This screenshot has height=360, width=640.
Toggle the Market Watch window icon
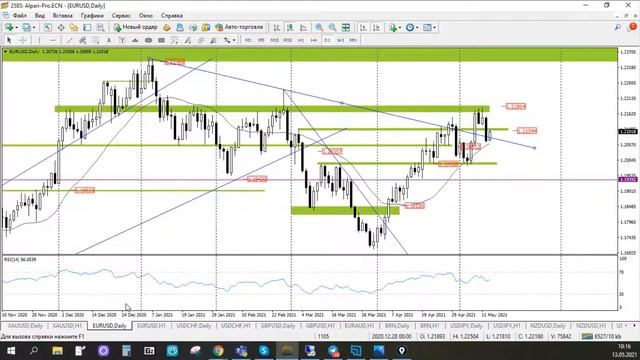click(48, 27)
